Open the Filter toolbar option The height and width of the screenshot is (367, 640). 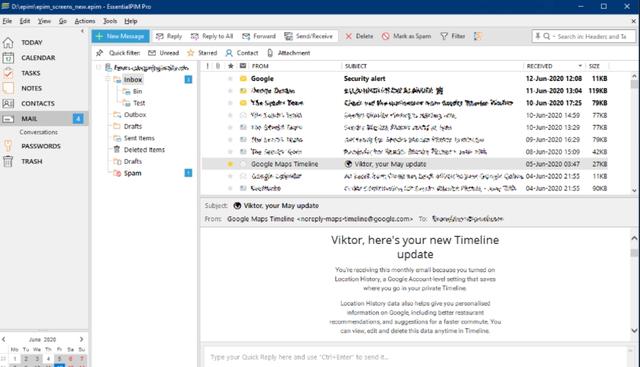453,36
